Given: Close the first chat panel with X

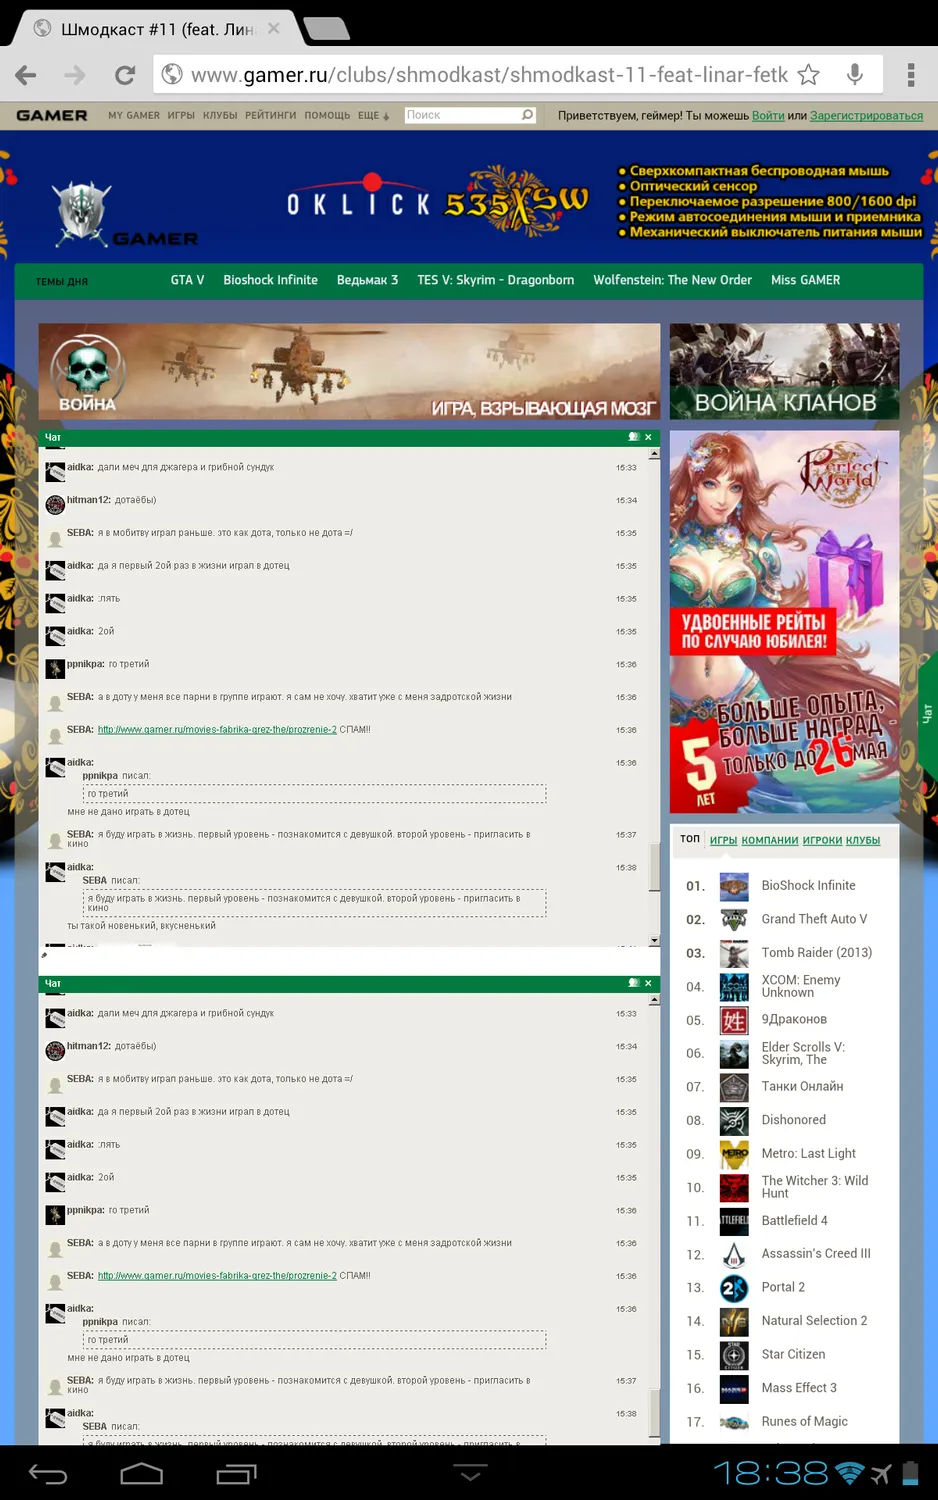Looking at the screenshot, I should point(648,437).
